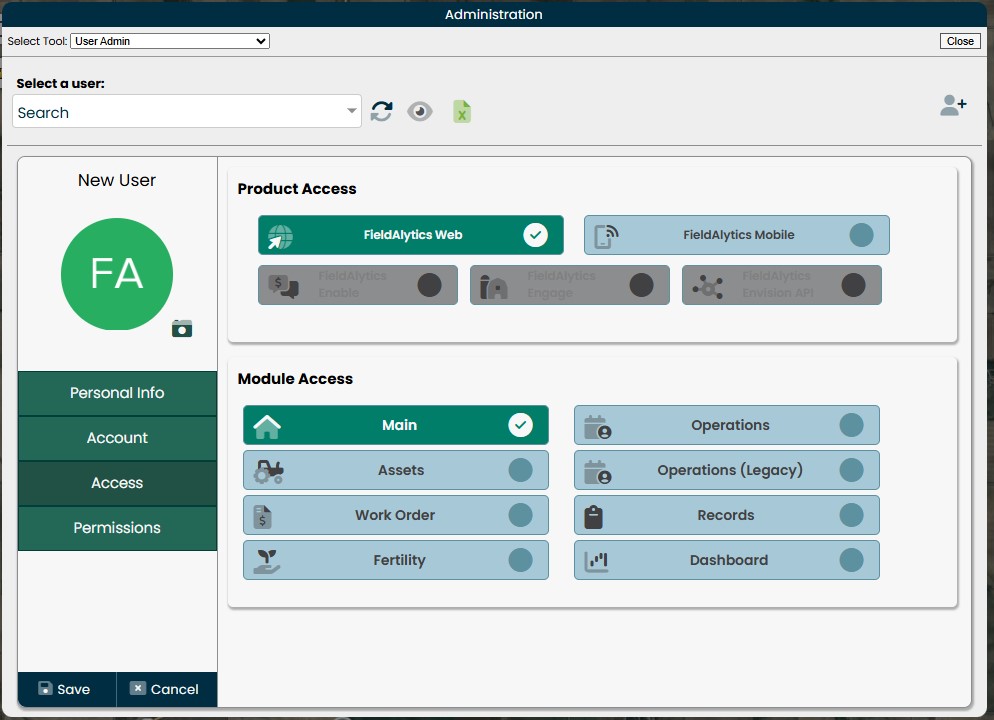
Task: Click the invoice icon on Work Order
Action: (x=262, y=517)
